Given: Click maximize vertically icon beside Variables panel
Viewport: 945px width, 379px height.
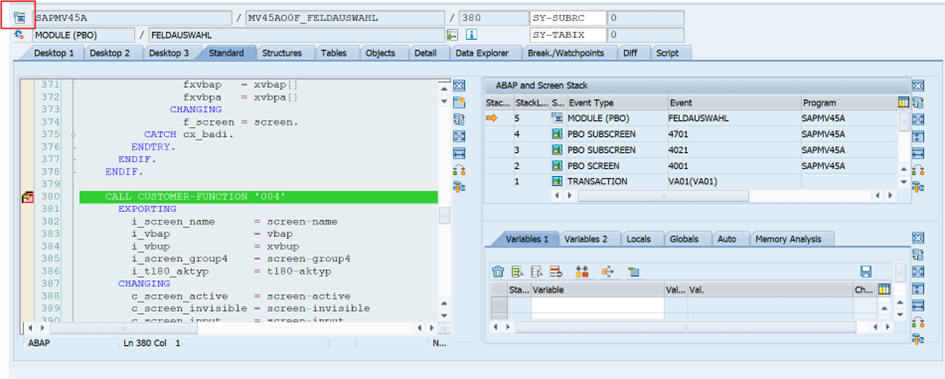Looking at the screenshot, I should click(x=918, y=288).
